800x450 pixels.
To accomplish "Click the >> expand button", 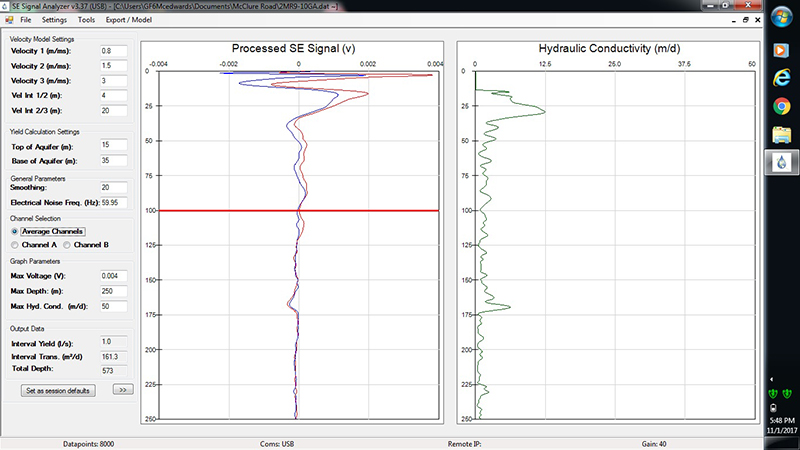I will [x=123, y=390].
